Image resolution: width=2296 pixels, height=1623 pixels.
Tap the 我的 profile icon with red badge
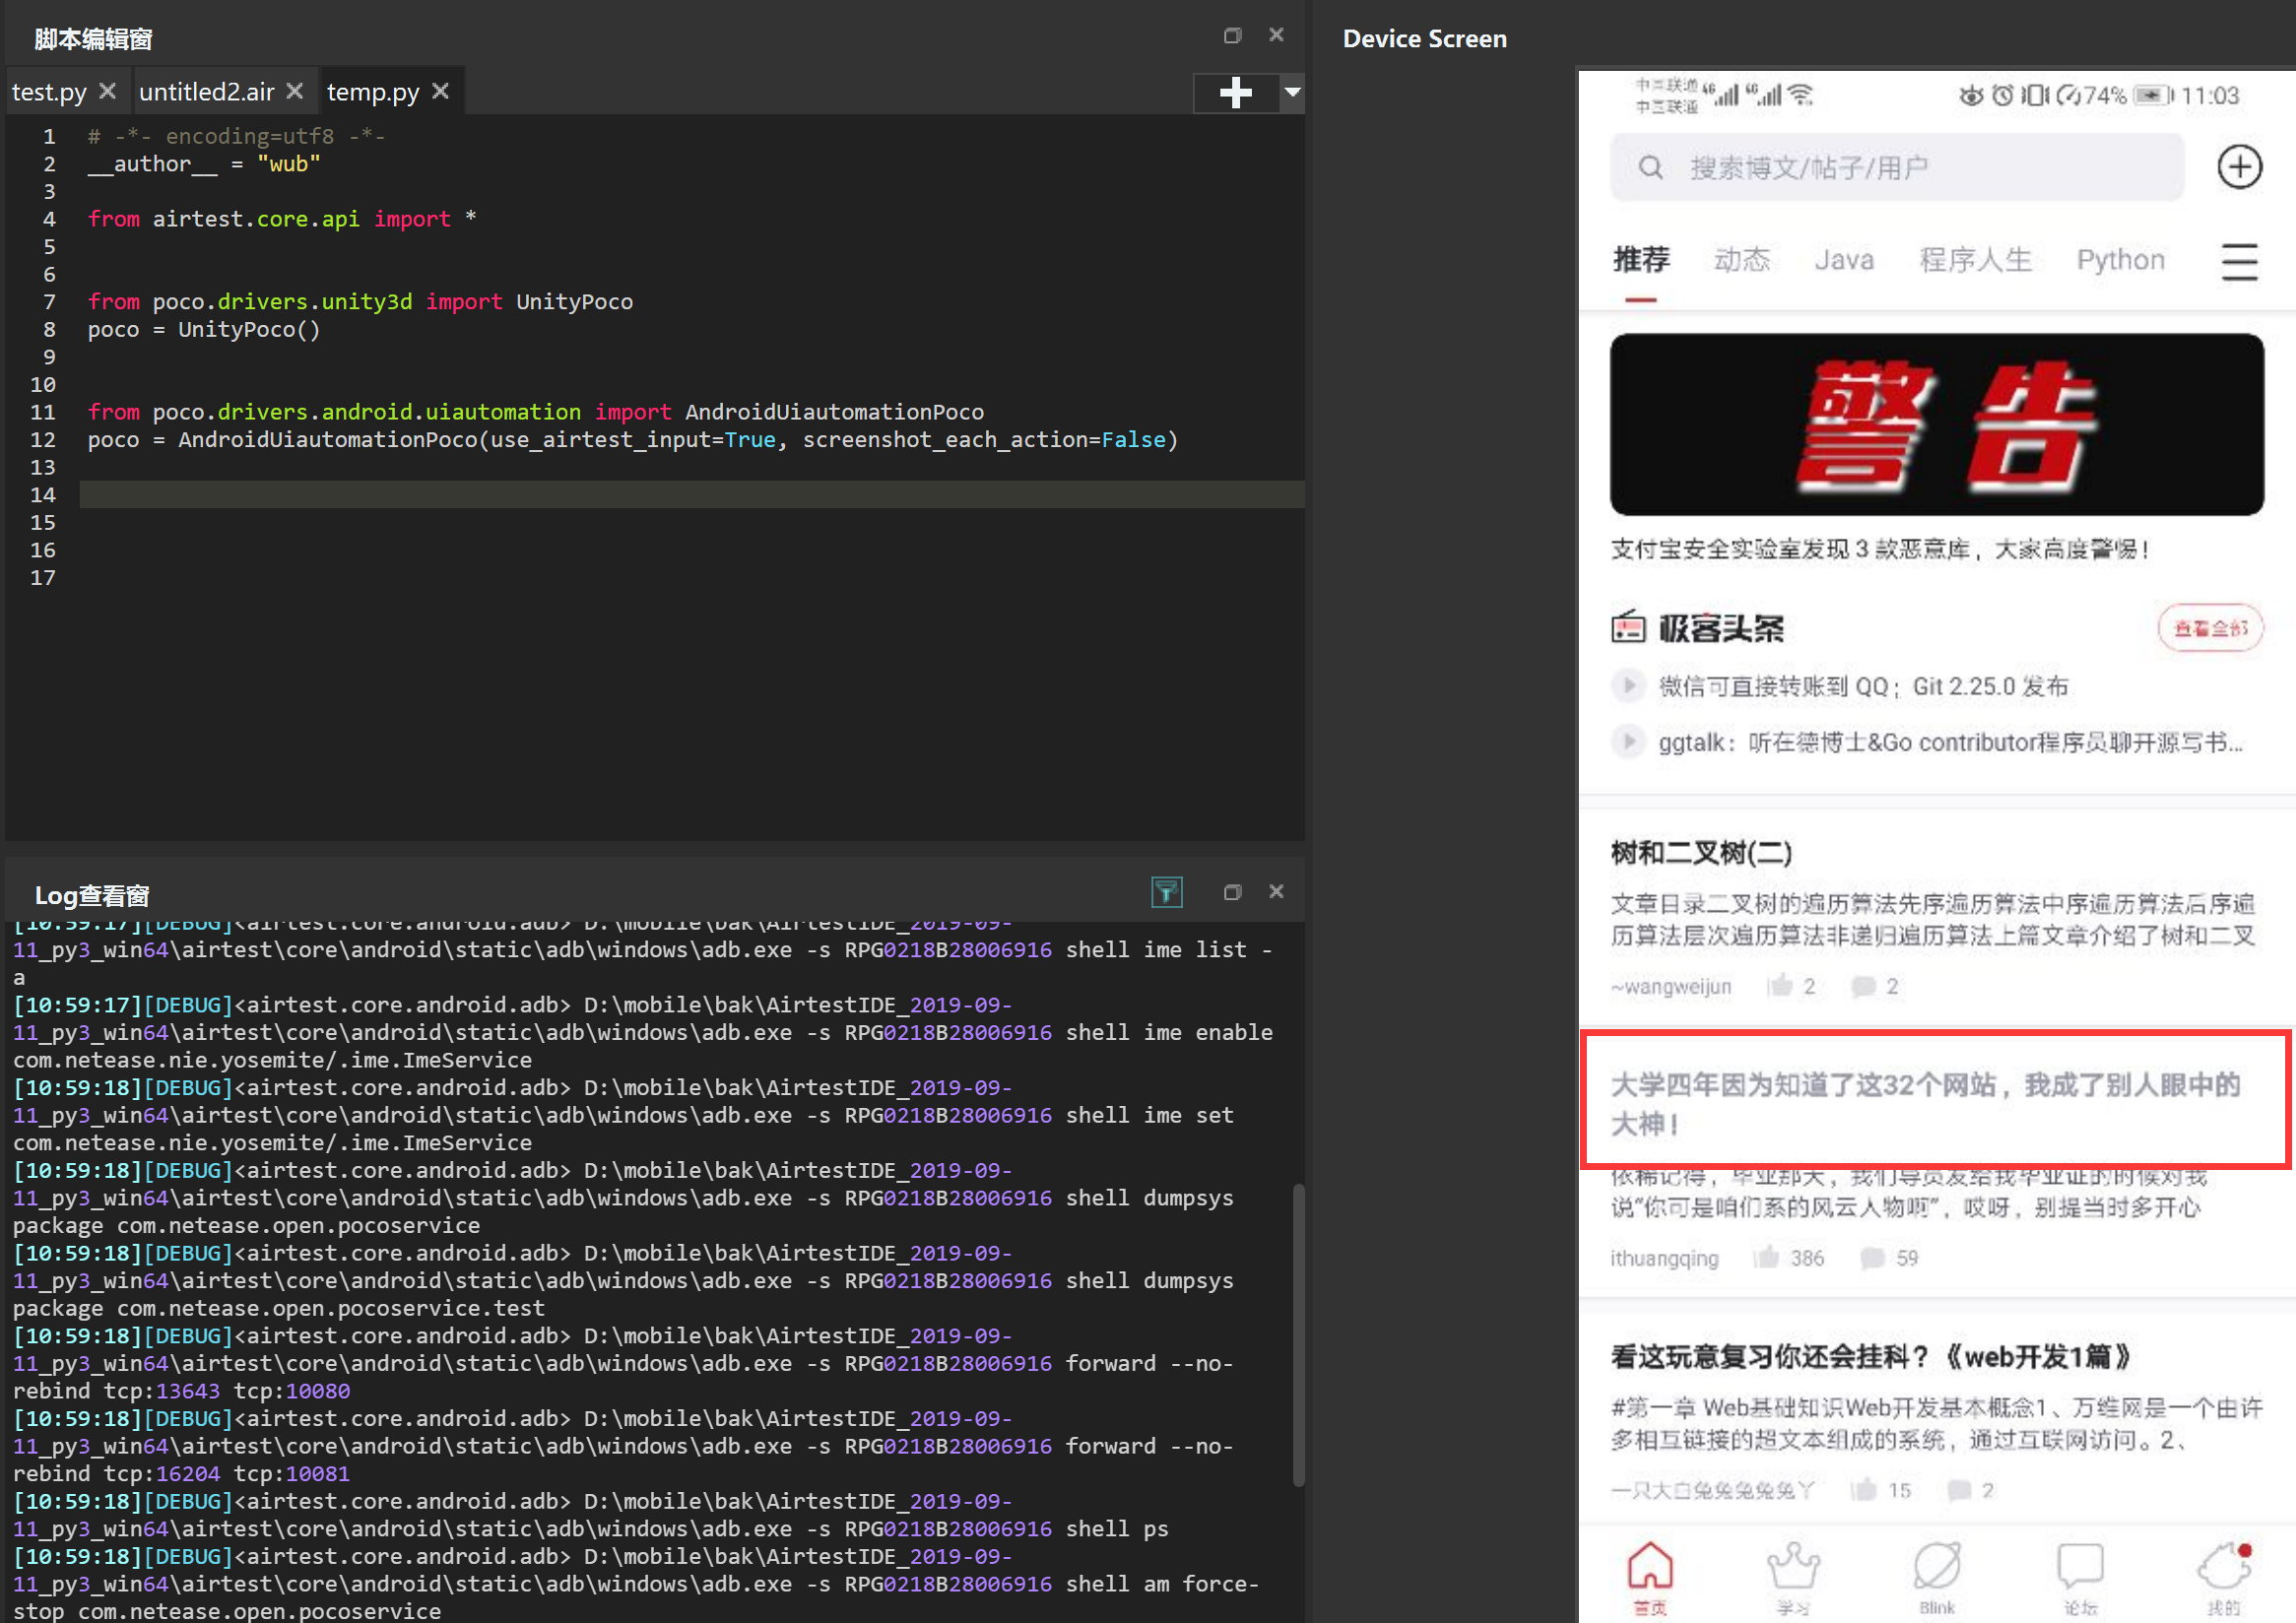point(2224,1570)
